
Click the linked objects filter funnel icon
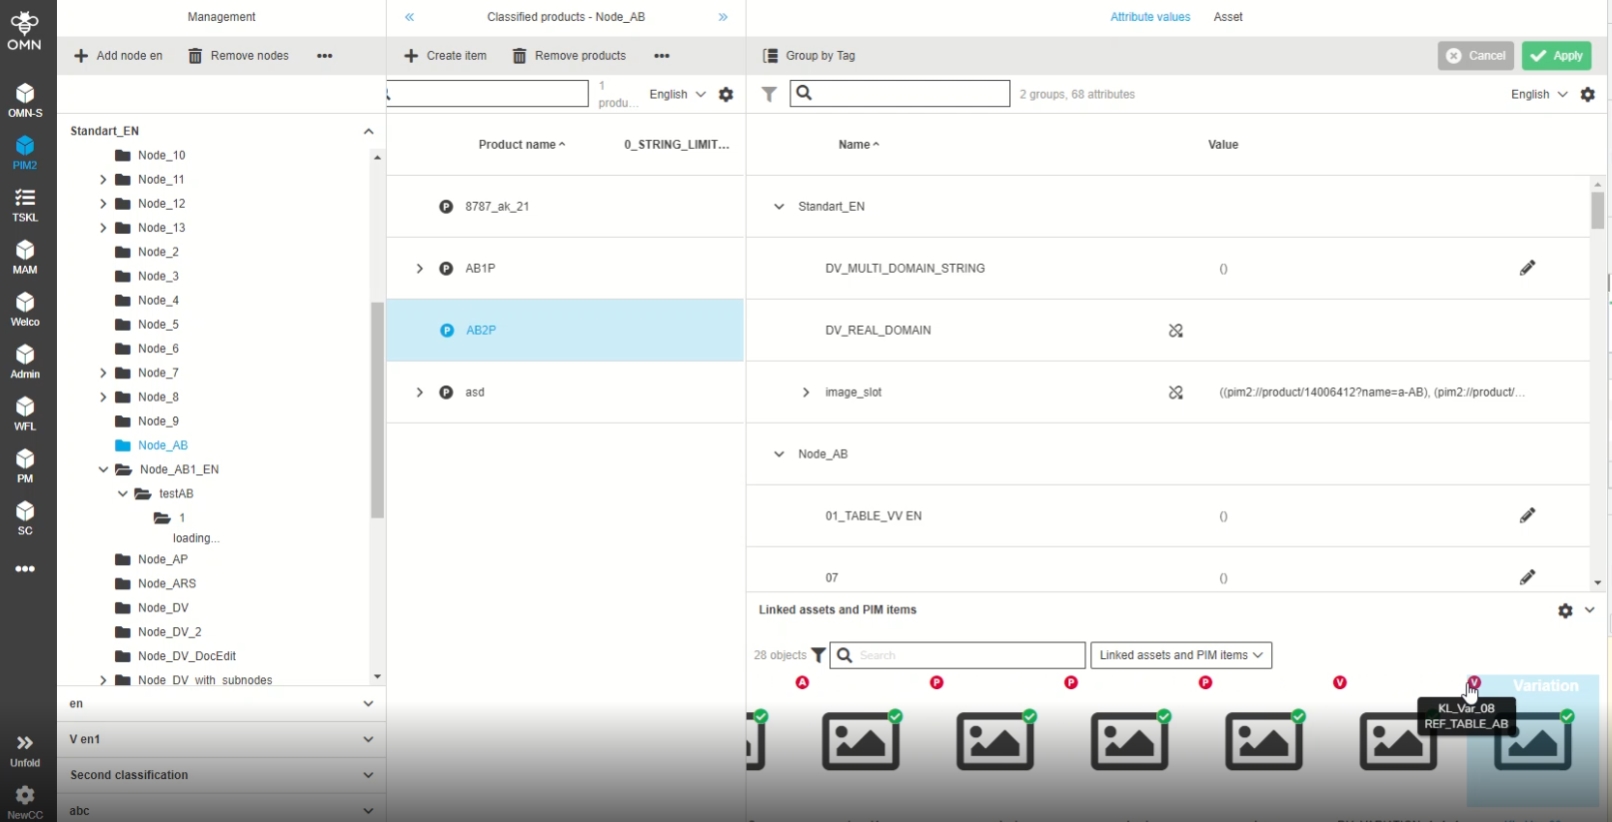click(818, 655)
